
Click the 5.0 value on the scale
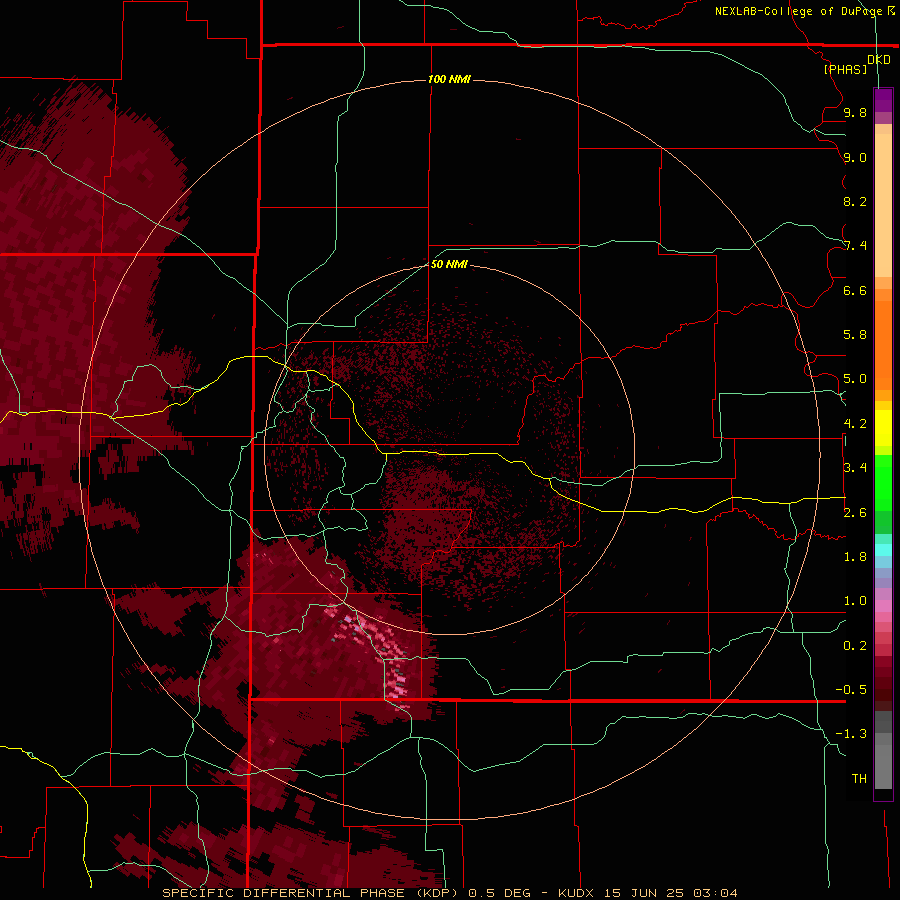[x=855, y=379]
